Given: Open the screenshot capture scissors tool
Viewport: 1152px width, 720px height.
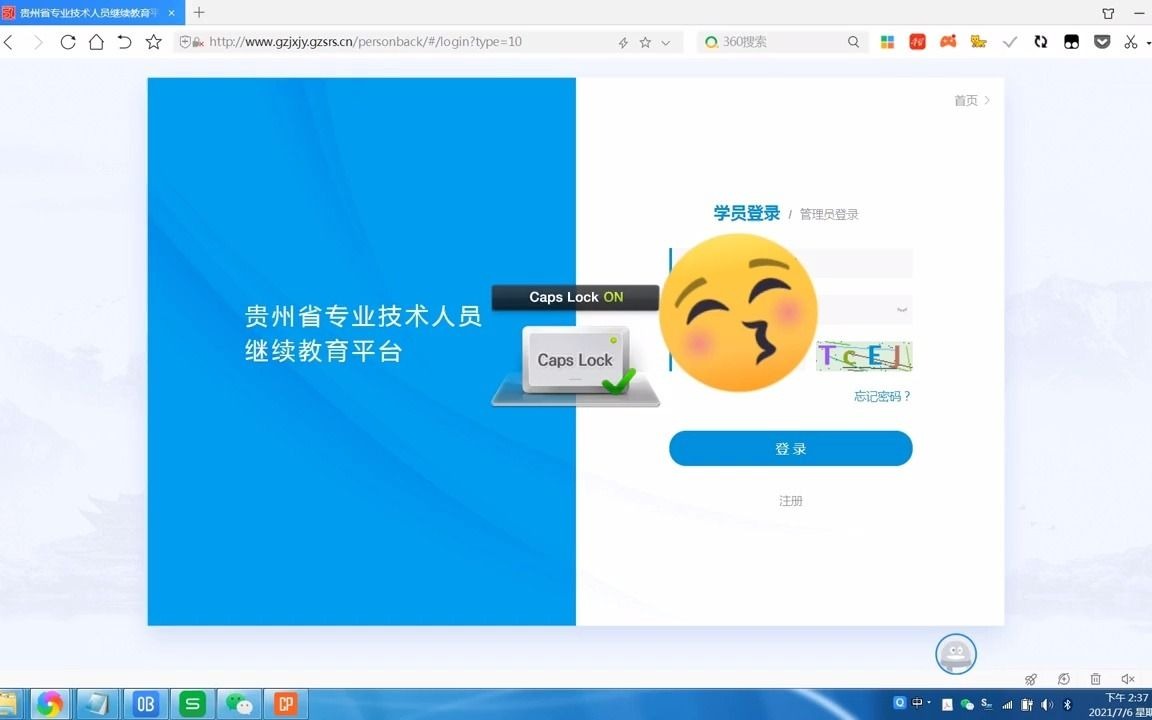Looking at the screenshot, I should pyautogui.click(x=1133, y=41).
